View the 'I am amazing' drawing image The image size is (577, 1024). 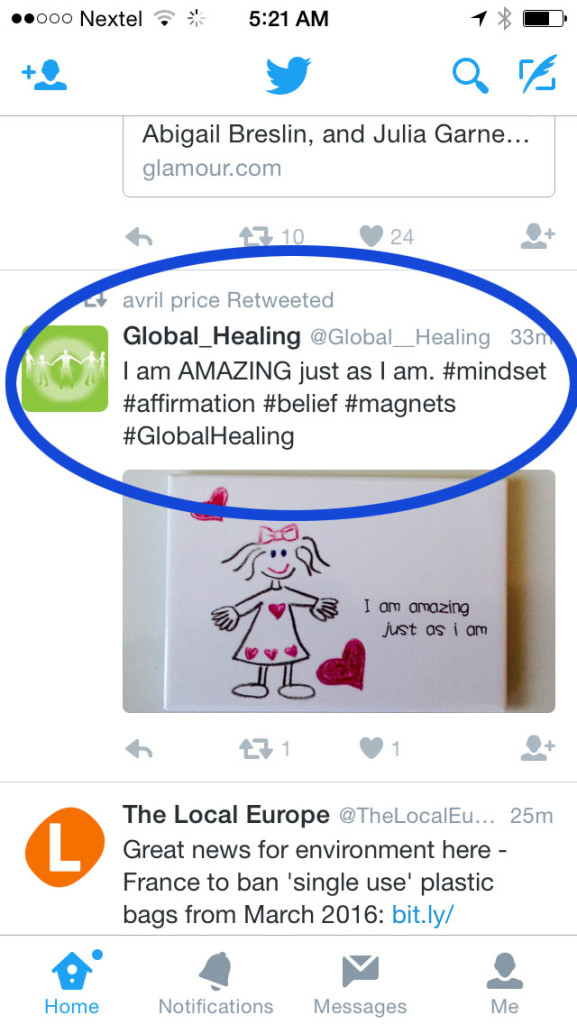click(x=339, y=591)
